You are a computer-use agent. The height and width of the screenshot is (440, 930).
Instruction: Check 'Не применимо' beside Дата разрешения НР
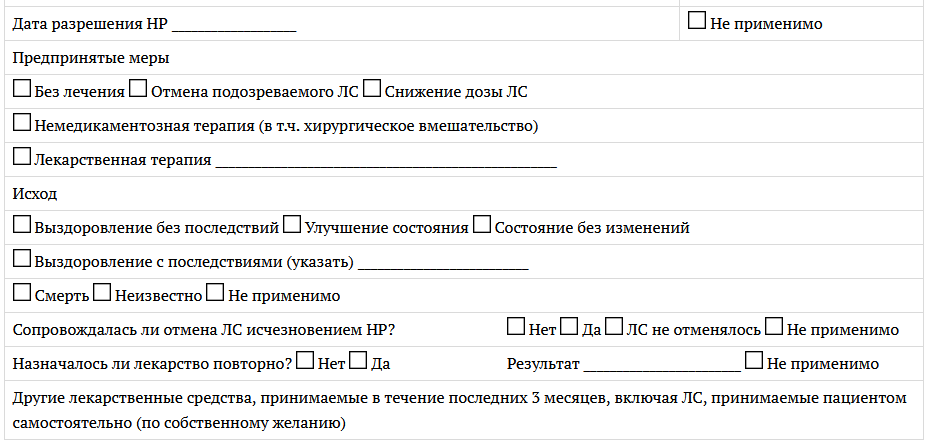tap(697, 21)
